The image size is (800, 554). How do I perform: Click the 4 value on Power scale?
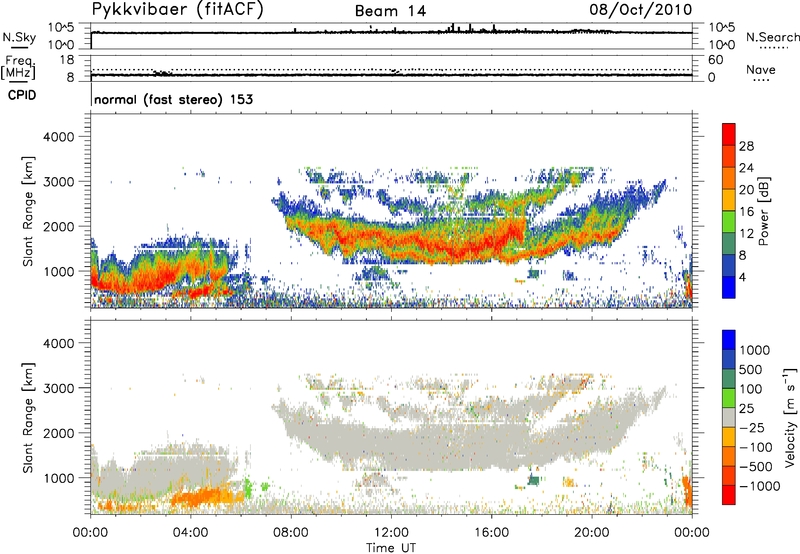click(742, 278)
